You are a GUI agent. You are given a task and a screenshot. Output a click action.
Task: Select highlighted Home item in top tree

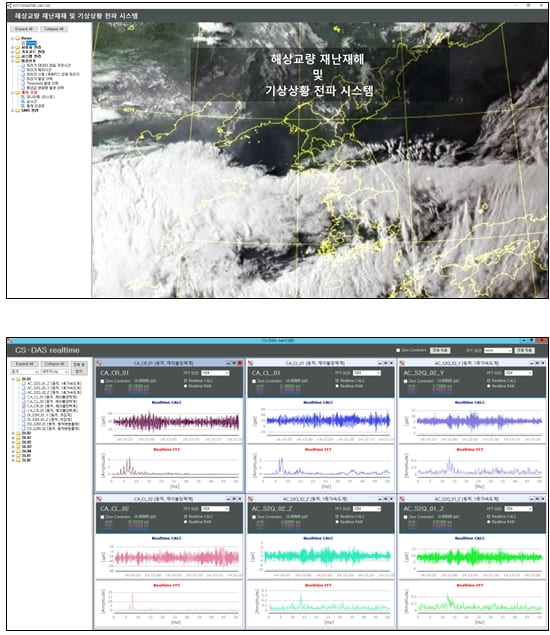pyautogui.click(x=32, y=43)
